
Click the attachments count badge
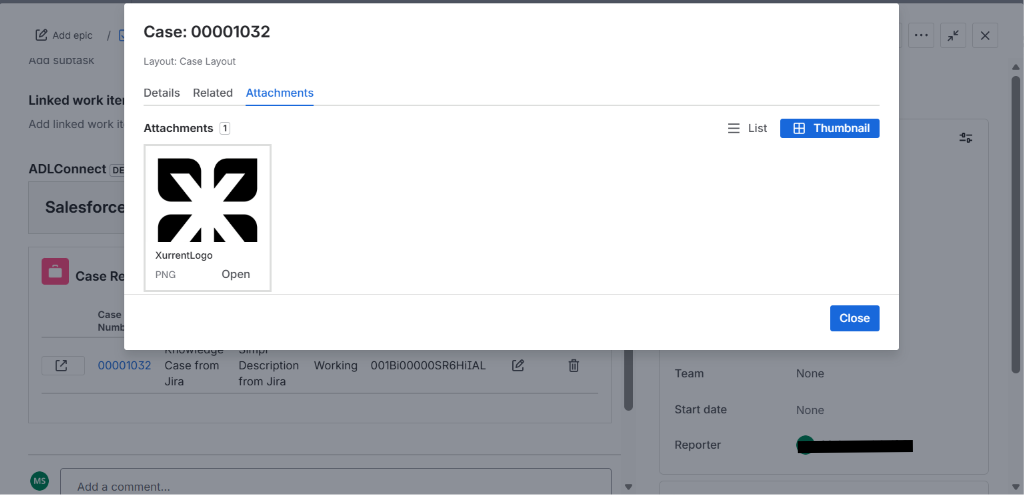click(x=225, y=129)
